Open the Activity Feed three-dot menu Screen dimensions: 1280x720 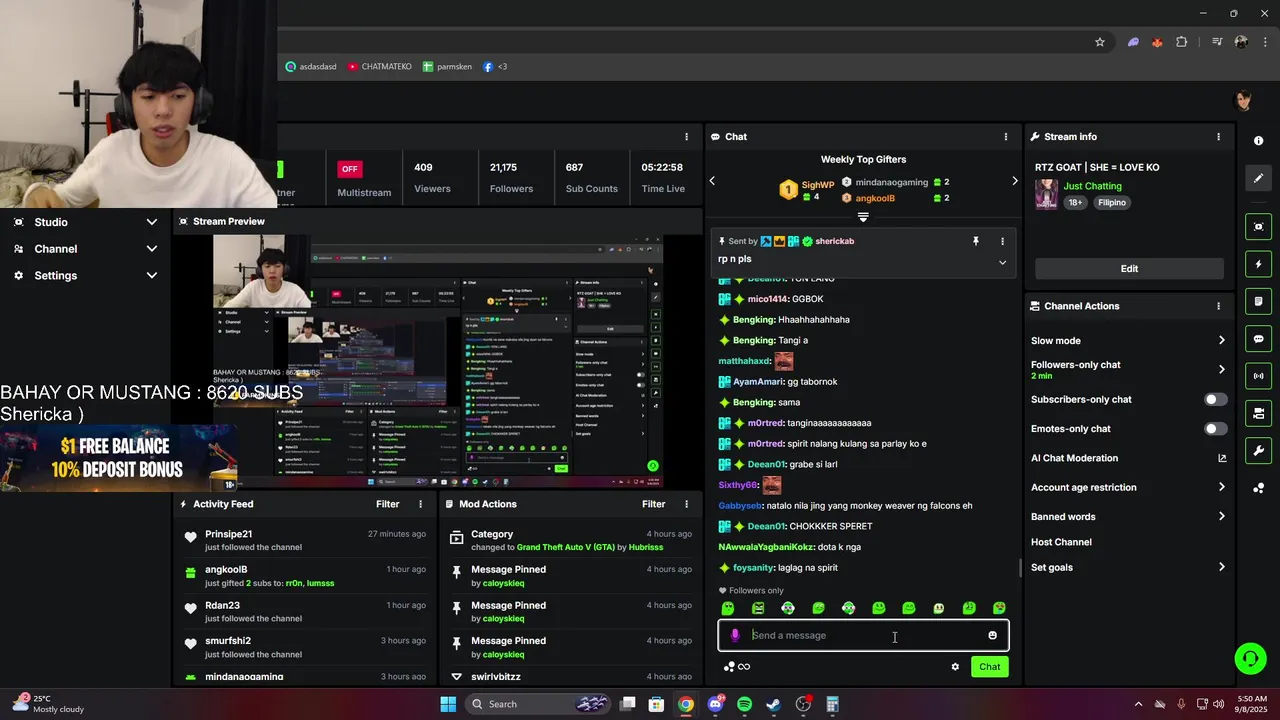(420, 504)
